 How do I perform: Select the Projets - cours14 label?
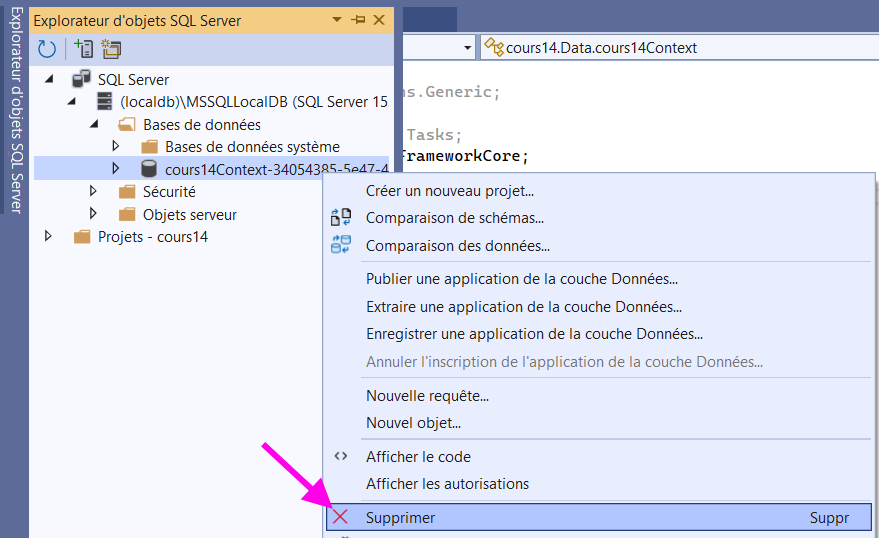(152, 236)
